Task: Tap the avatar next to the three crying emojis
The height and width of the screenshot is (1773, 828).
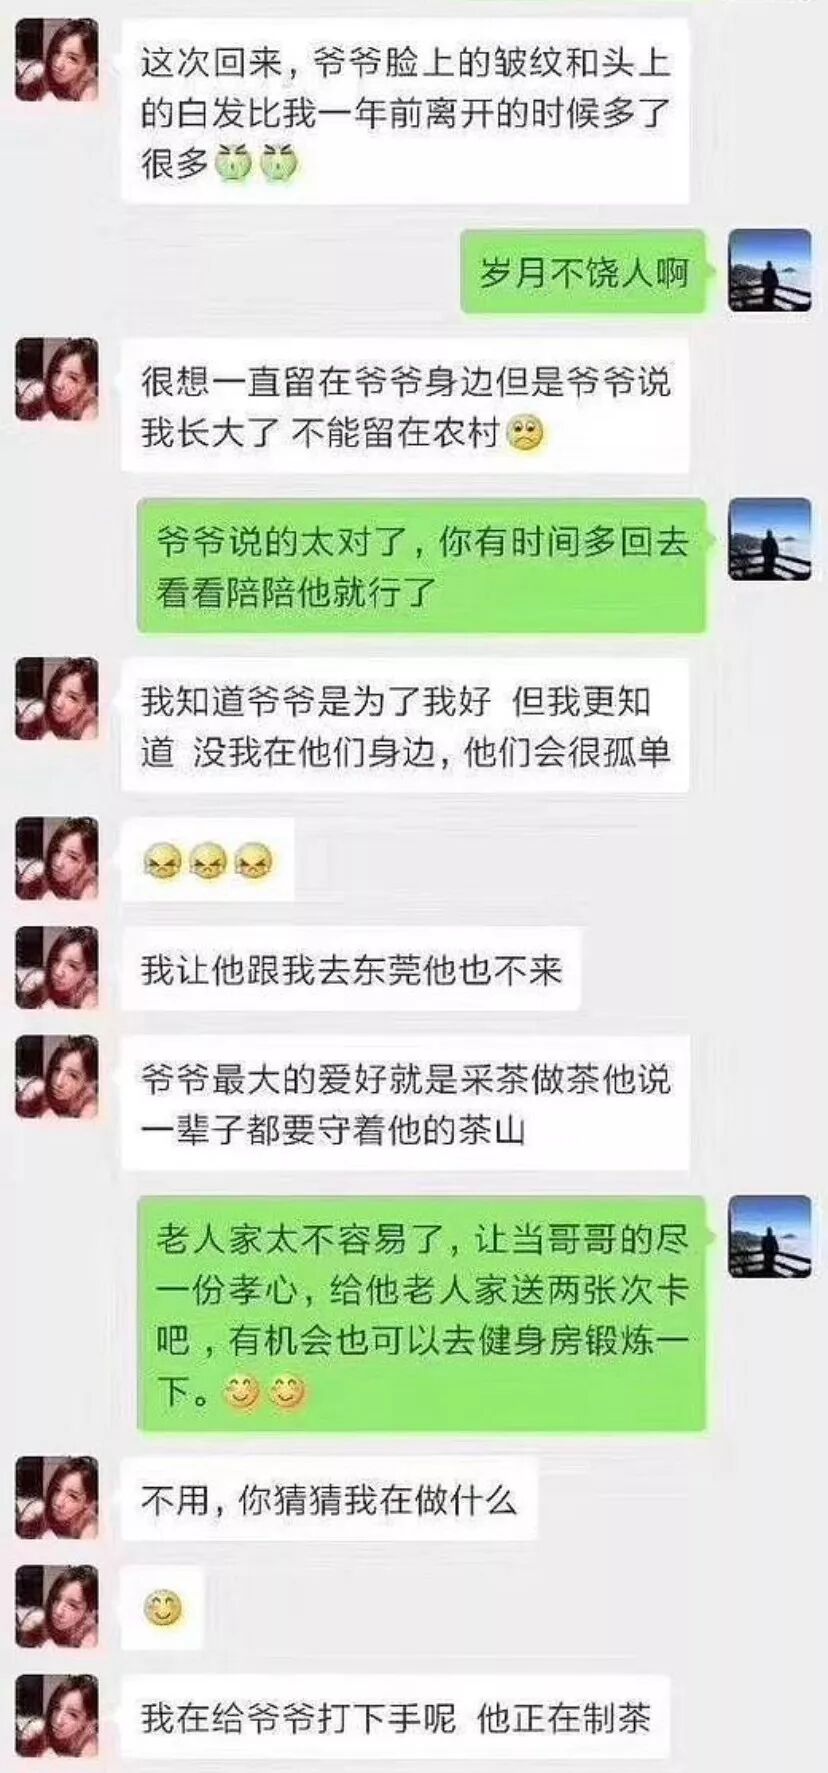Action: click(57, 858)
